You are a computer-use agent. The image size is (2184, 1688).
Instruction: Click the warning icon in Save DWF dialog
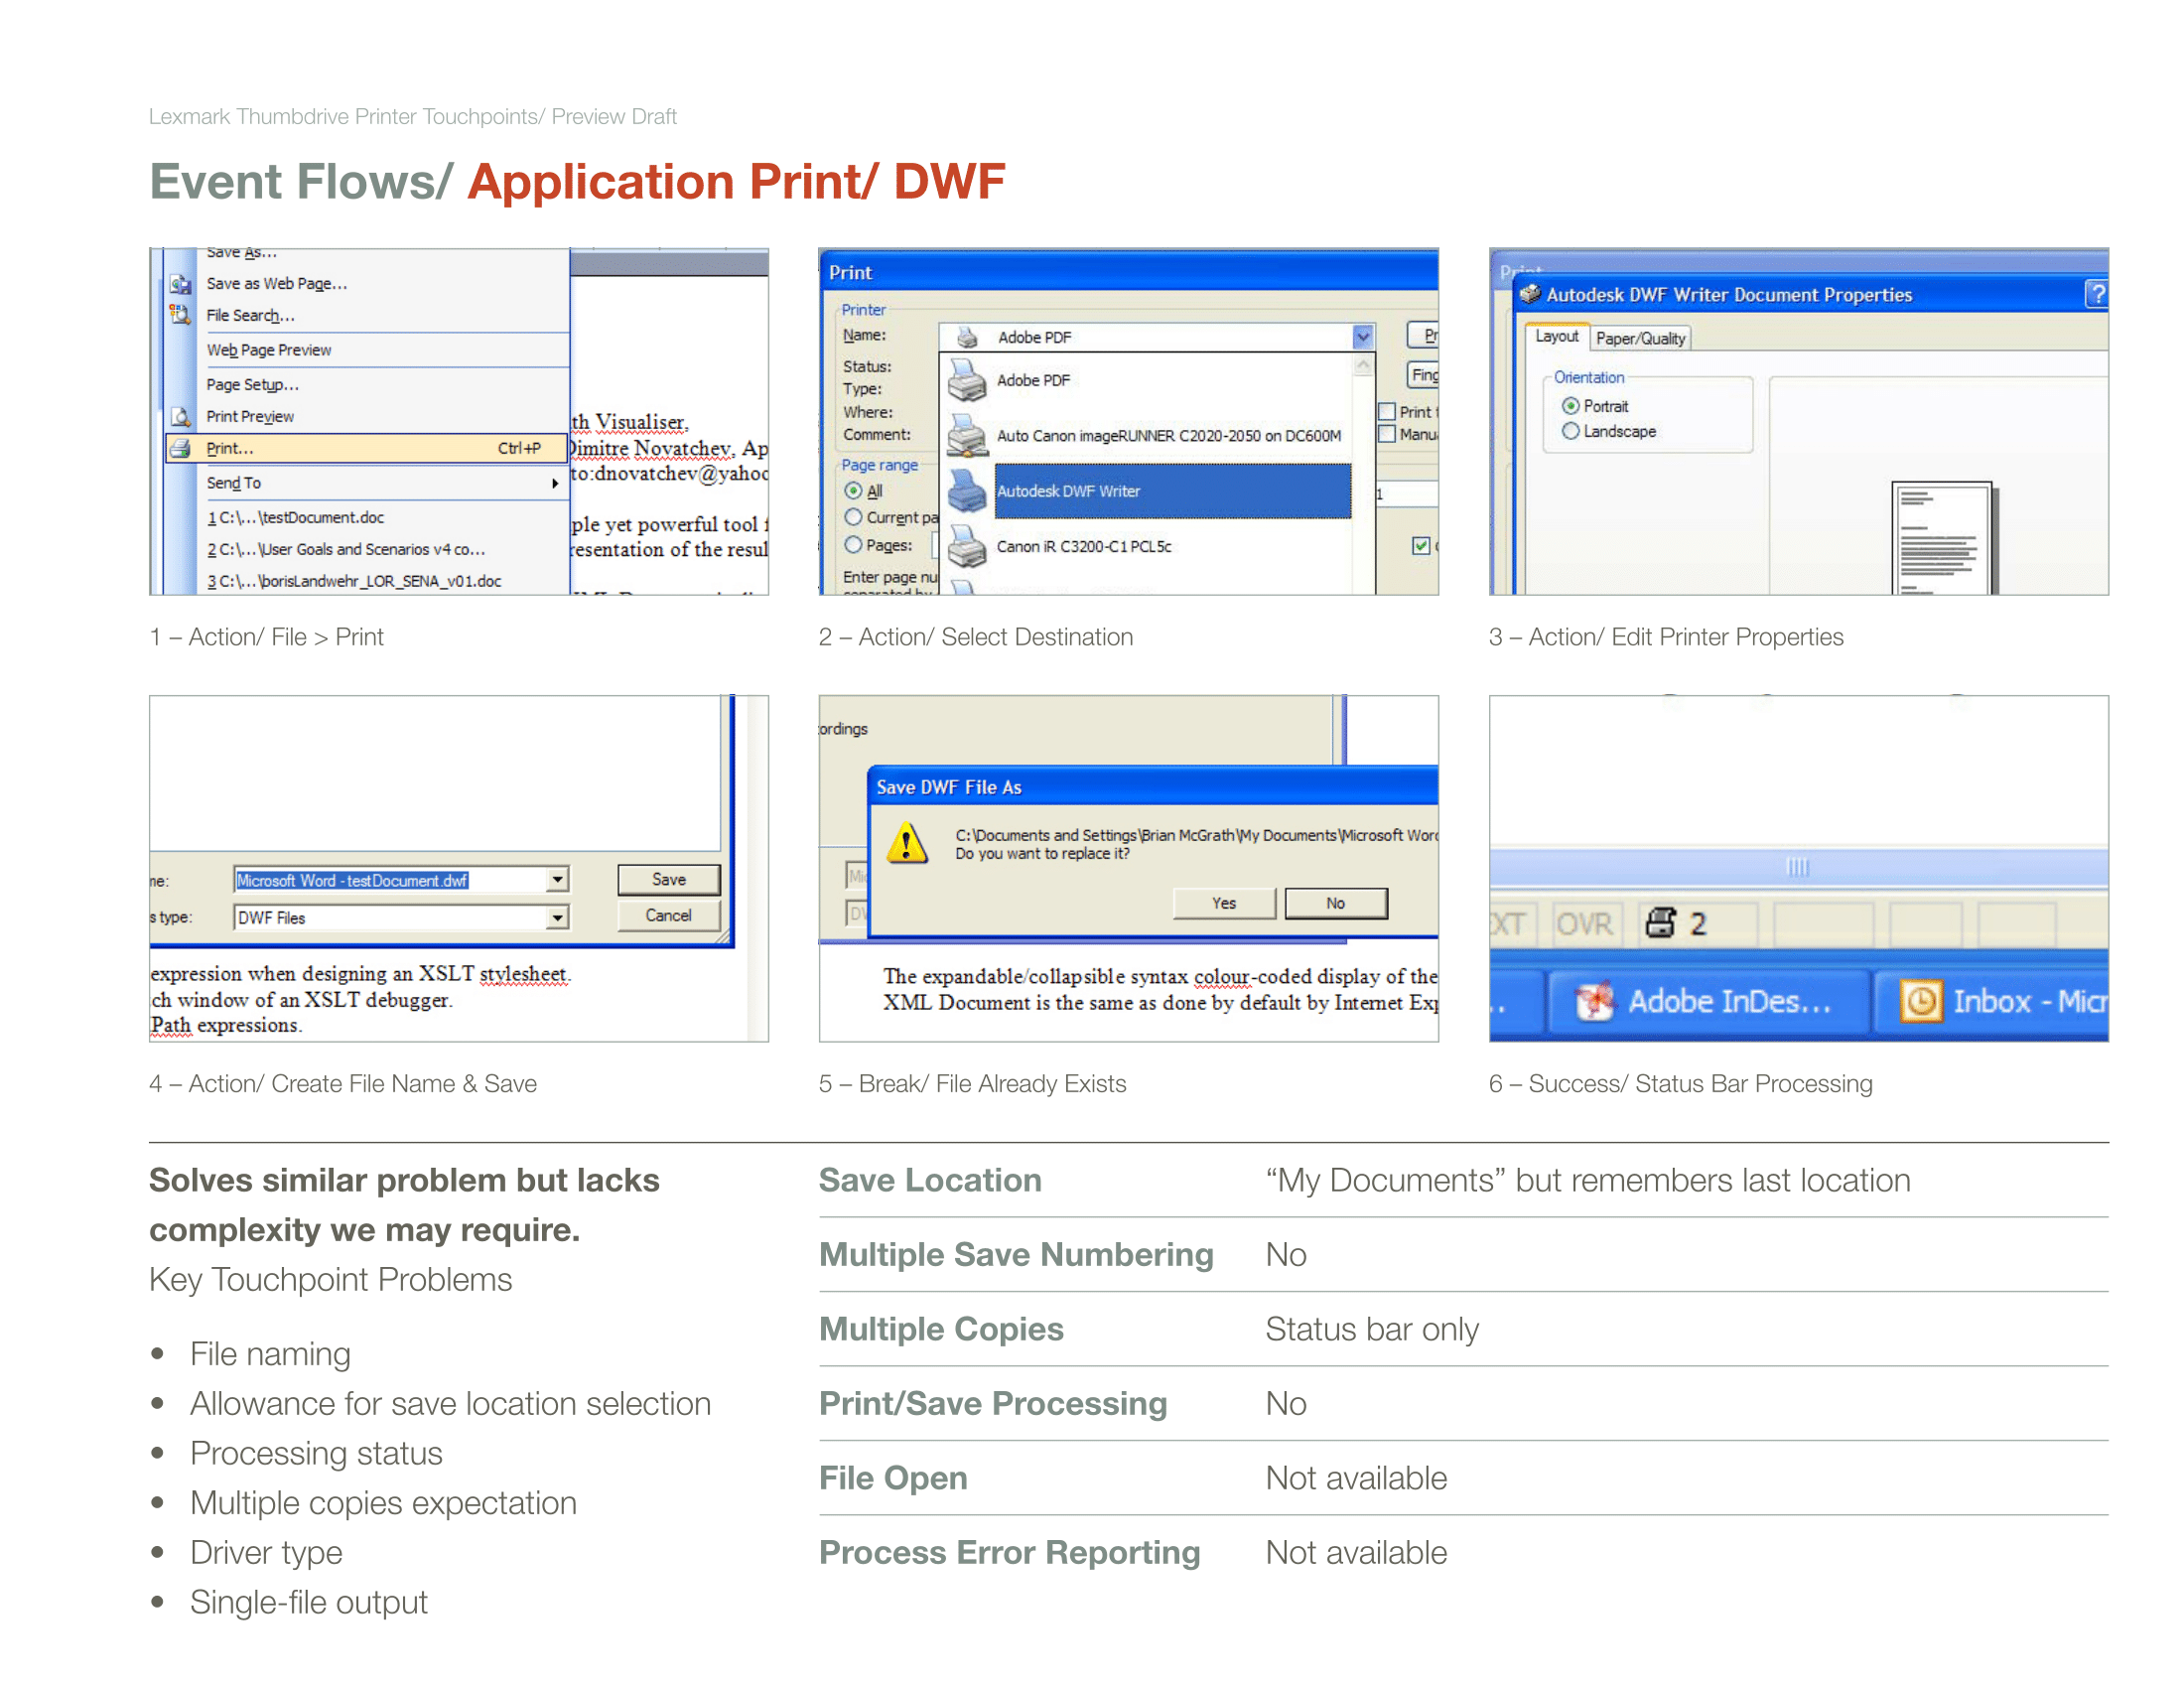click(x=907, y=843)
